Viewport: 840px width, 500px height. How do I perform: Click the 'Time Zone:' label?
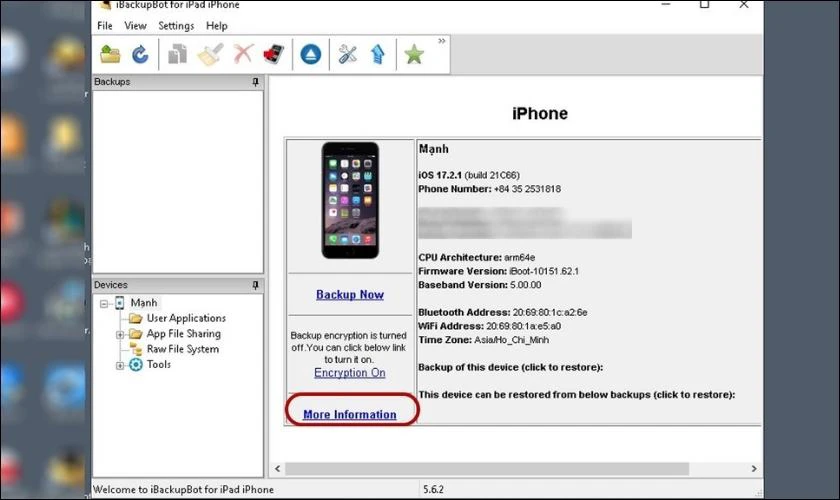(x=445, y=340)
